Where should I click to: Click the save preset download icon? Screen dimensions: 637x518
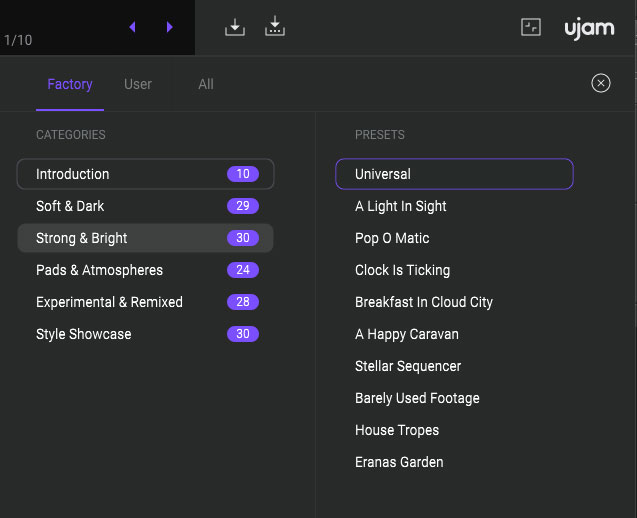click(235, 27)
